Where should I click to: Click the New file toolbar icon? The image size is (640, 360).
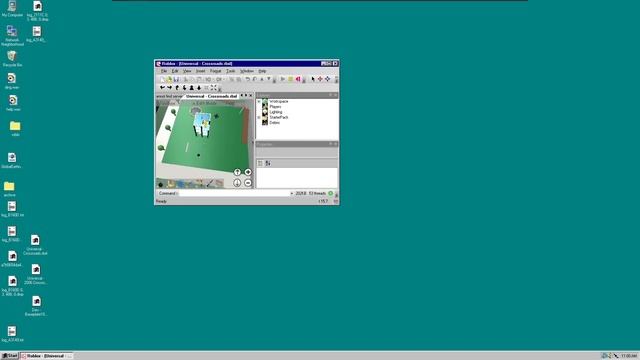(x=162, y=79)
